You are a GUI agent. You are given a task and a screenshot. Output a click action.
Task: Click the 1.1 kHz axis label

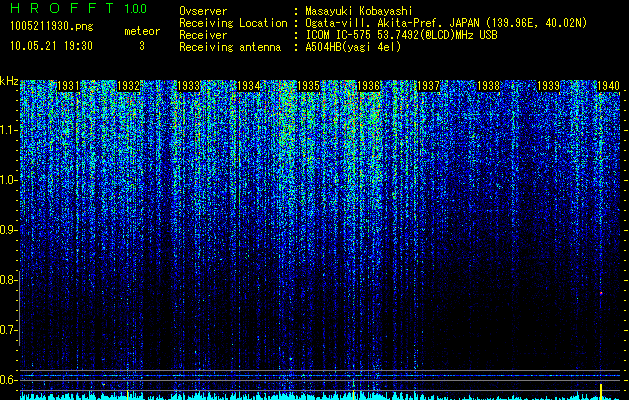click(7, 130)
